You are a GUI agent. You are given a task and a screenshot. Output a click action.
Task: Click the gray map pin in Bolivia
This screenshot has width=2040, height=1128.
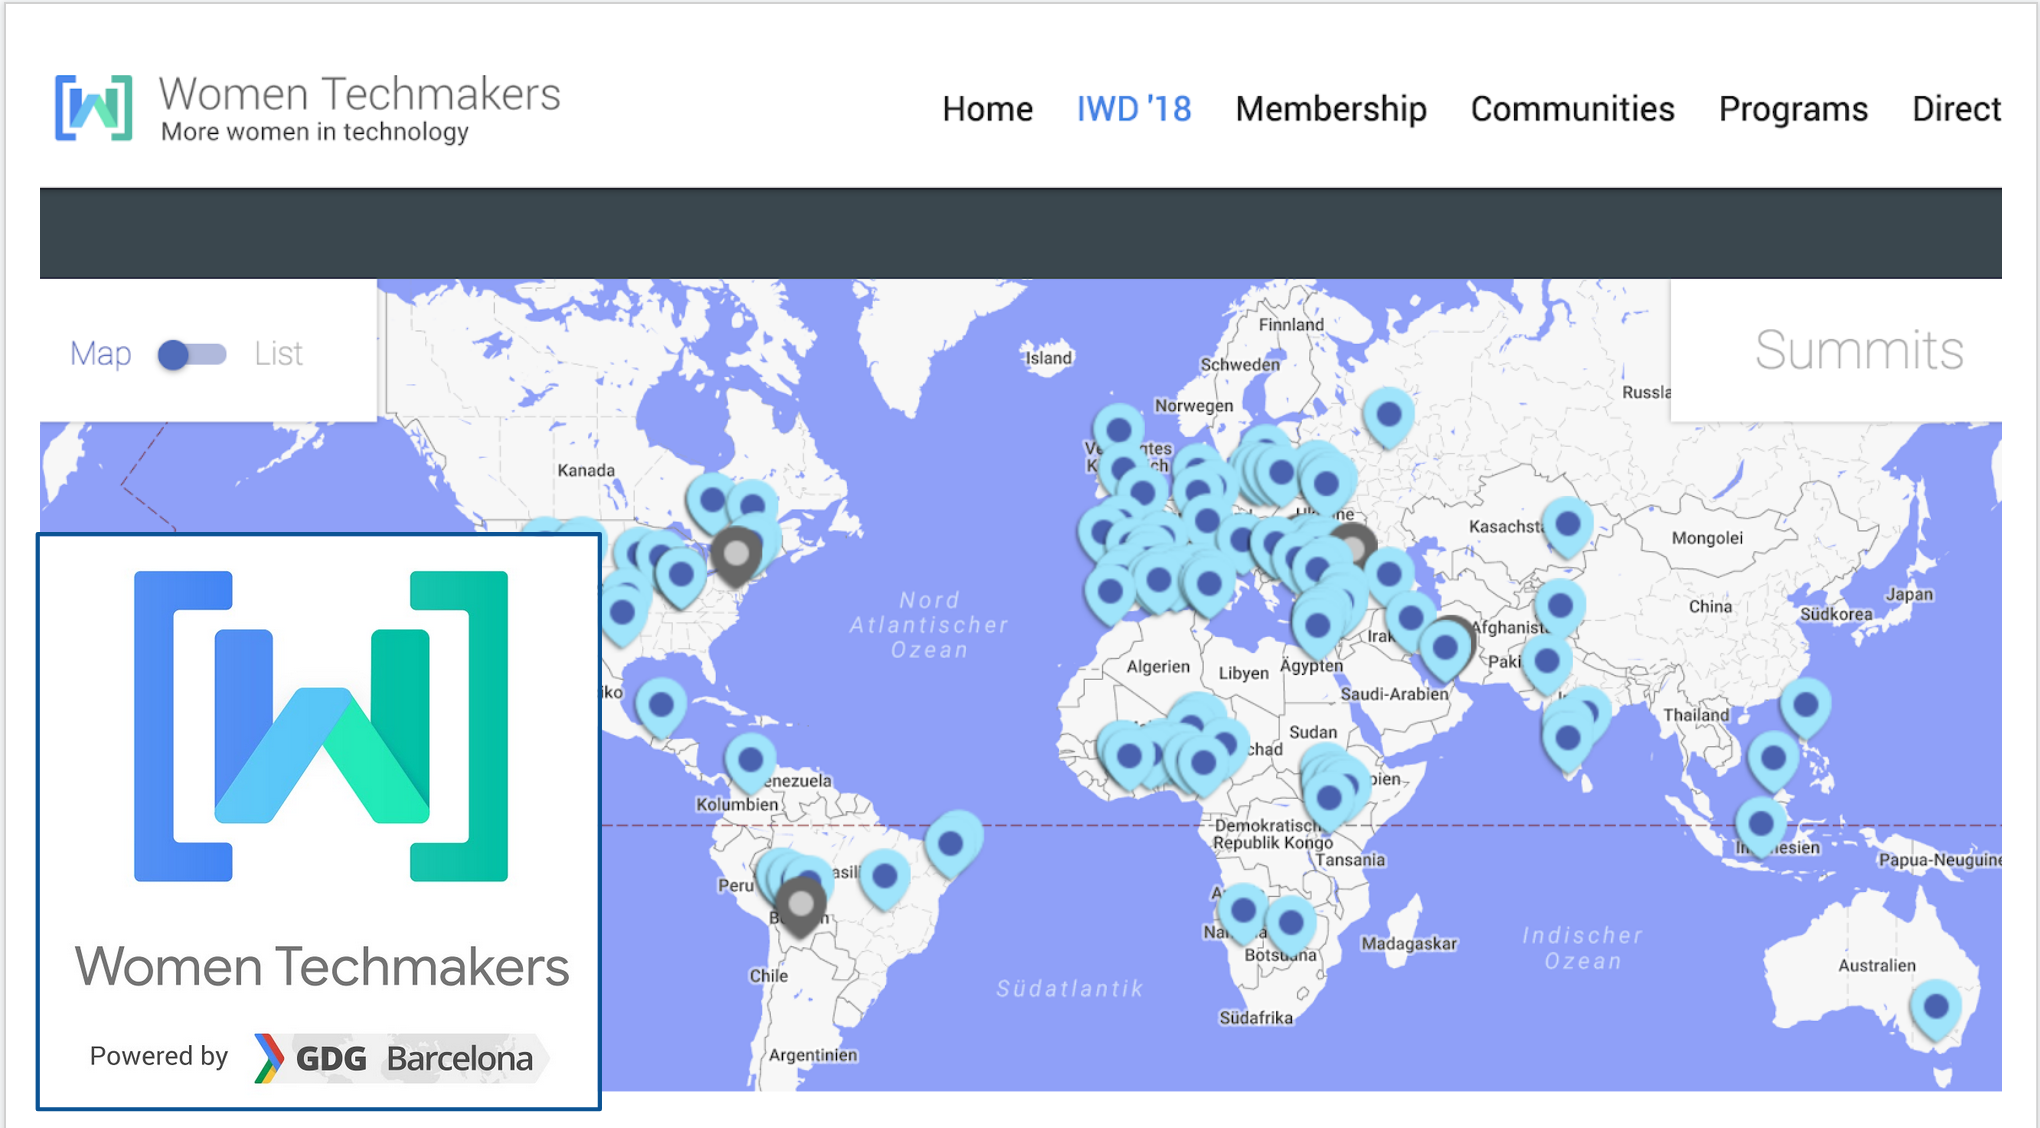[801, 904]
